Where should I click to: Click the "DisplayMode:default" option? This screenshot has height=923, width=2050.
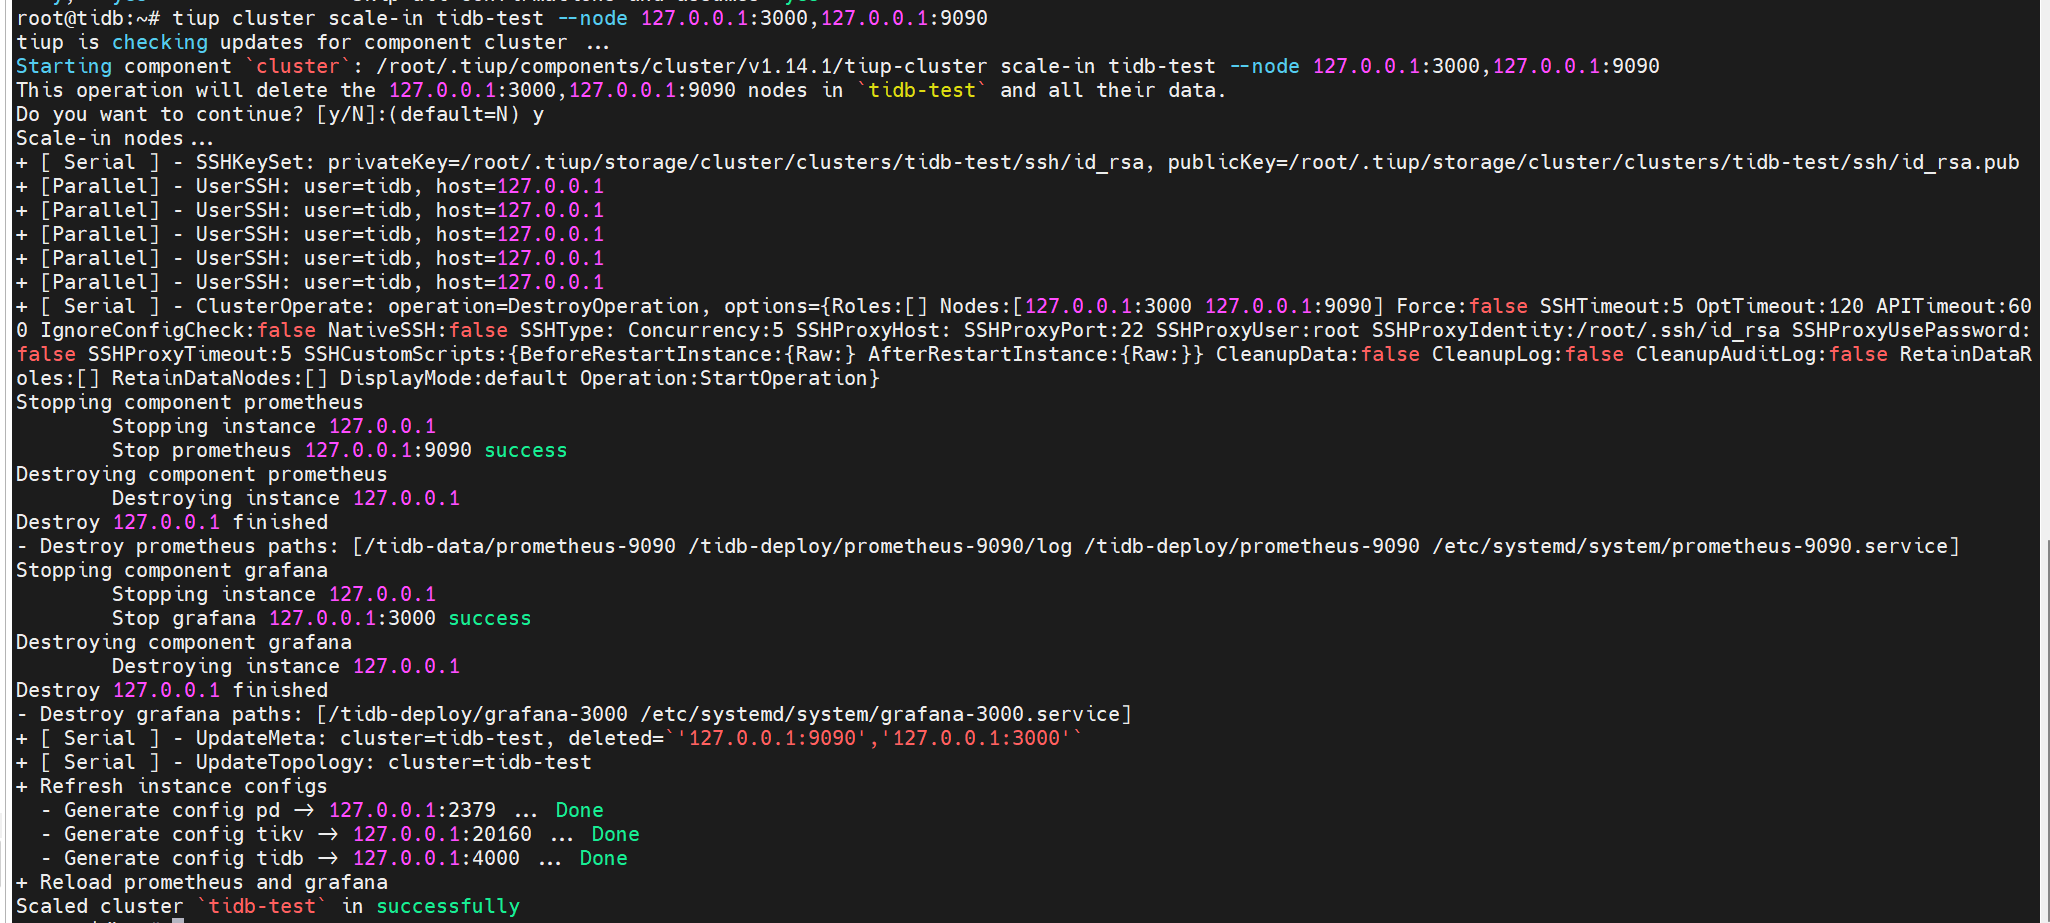pyautogui.click(x=454, y=378)
